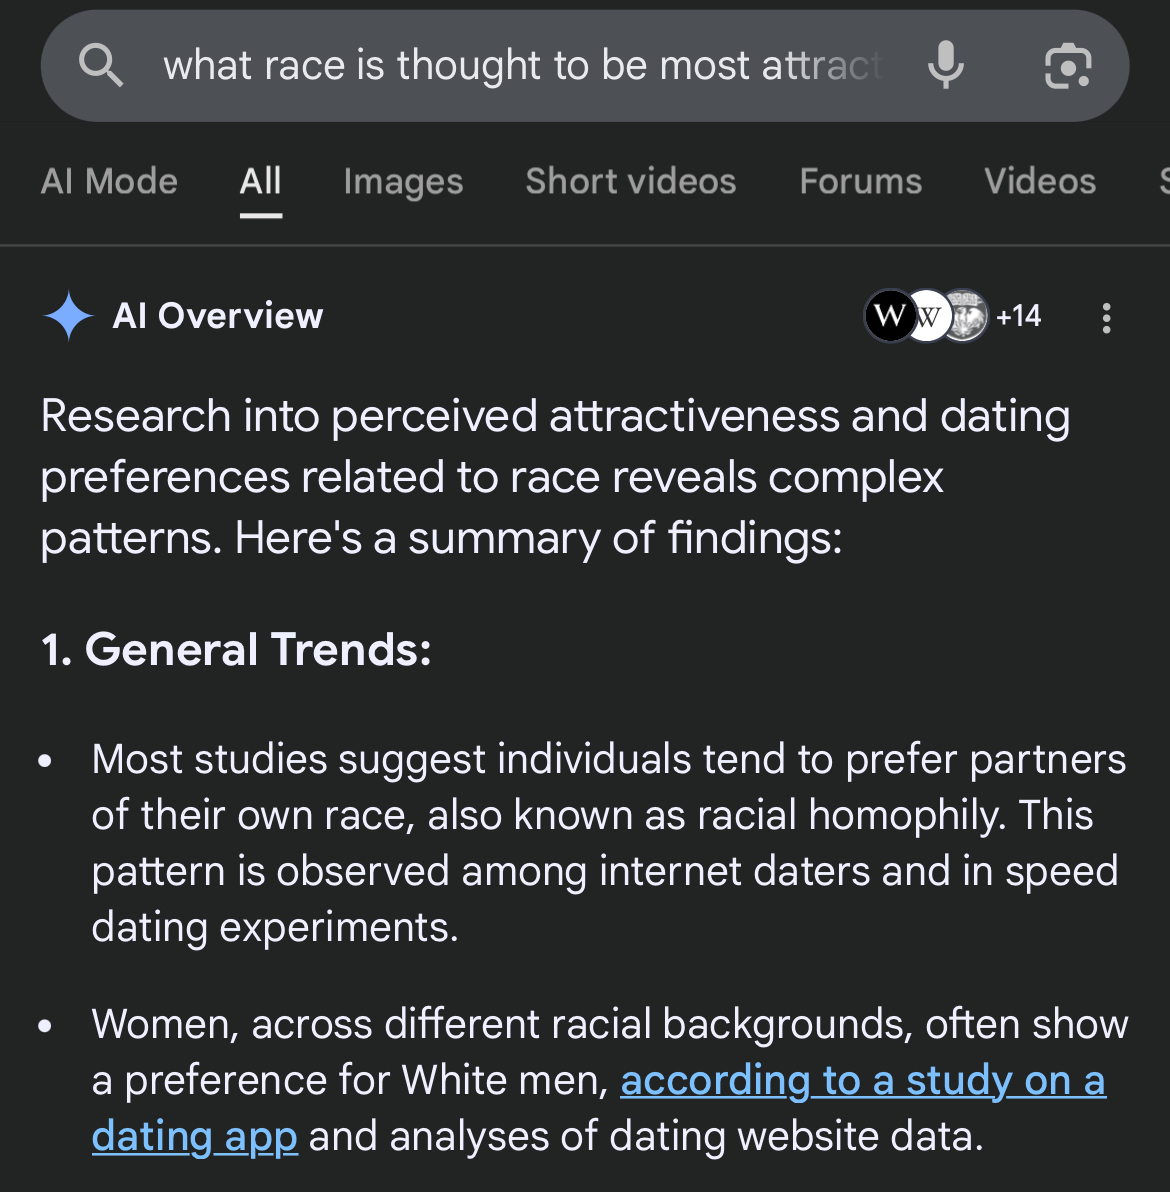Go to the Forums tab
Viewport: 1170px width, 1192px height.
(x=861, y=182)
